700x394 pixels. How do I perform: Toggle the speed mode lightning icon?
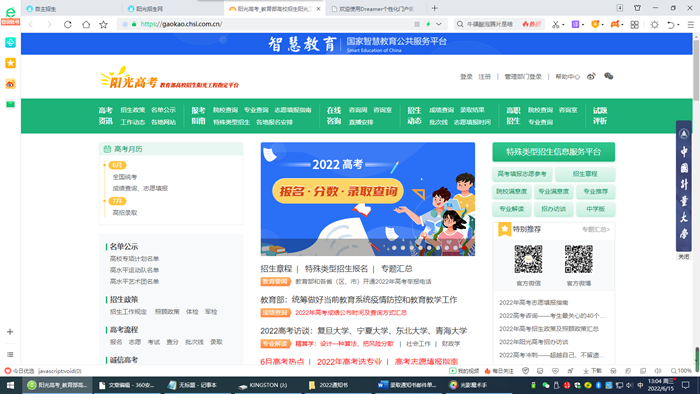[x=428, y=24]
